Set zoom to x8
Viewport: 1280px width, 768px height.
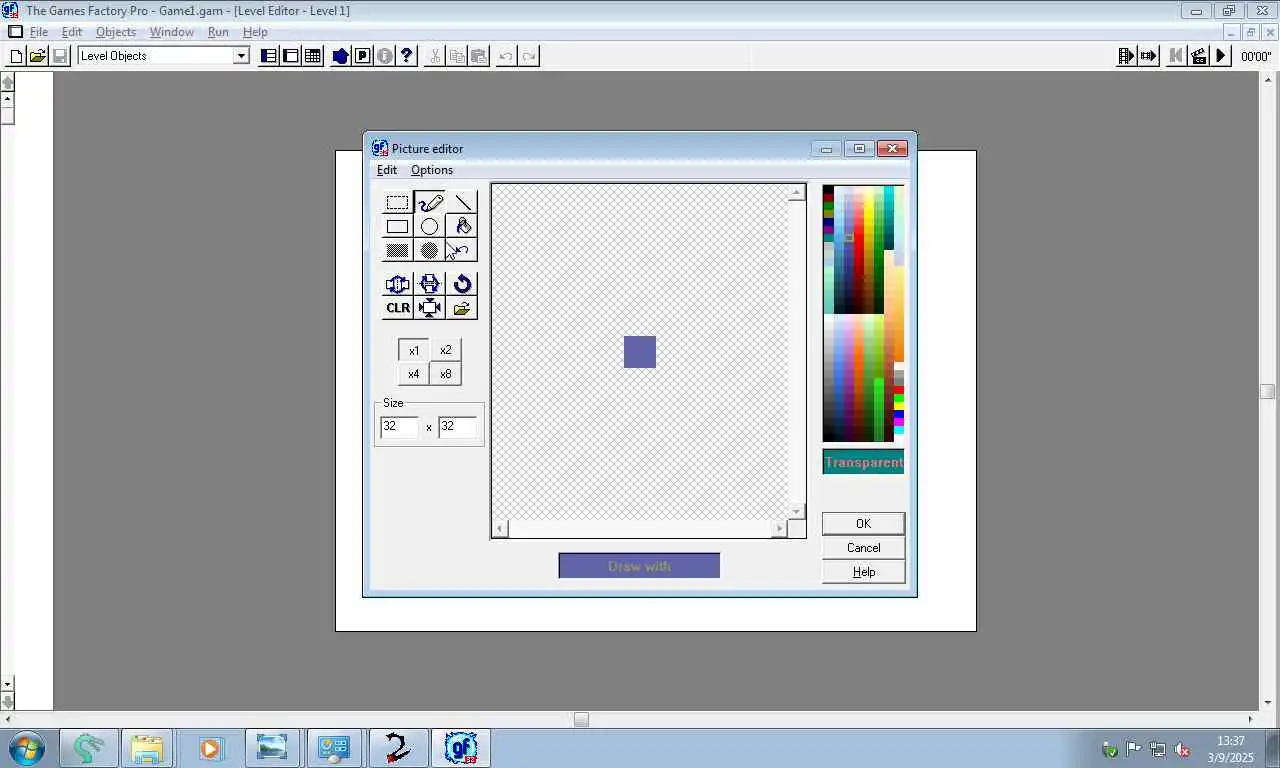click(x=445, y=374)
